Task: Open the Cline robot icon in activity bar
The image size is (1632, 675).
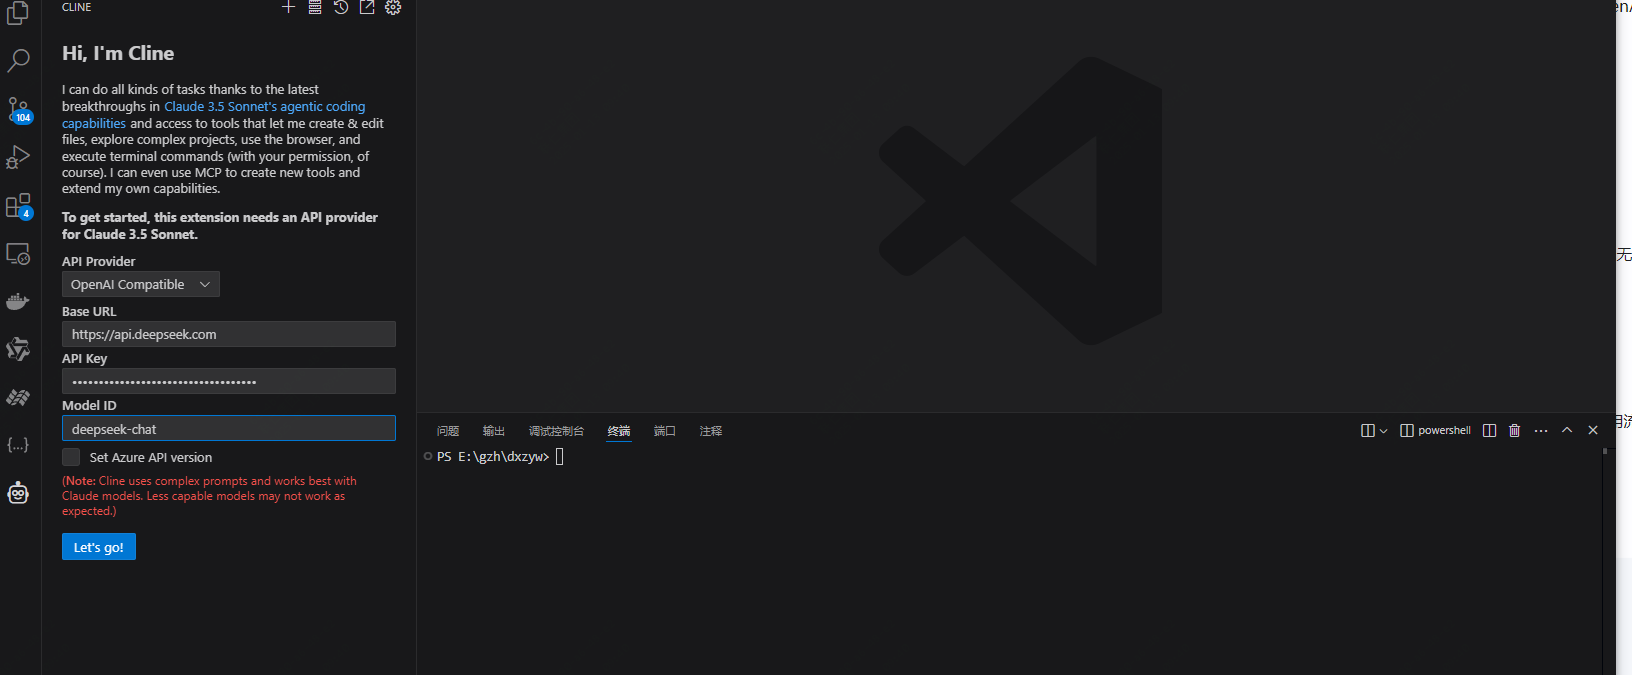Action: (18, 493)
